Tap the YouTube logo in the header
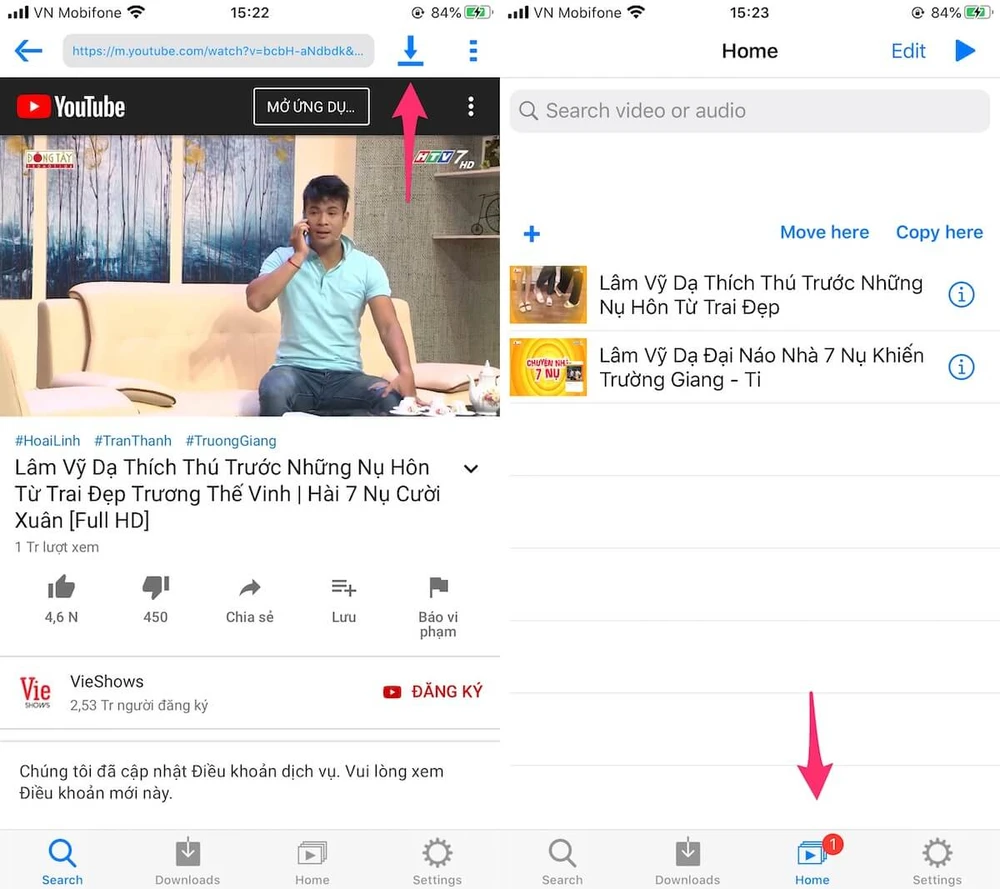 pyautogui.click(x=70, y=106)
